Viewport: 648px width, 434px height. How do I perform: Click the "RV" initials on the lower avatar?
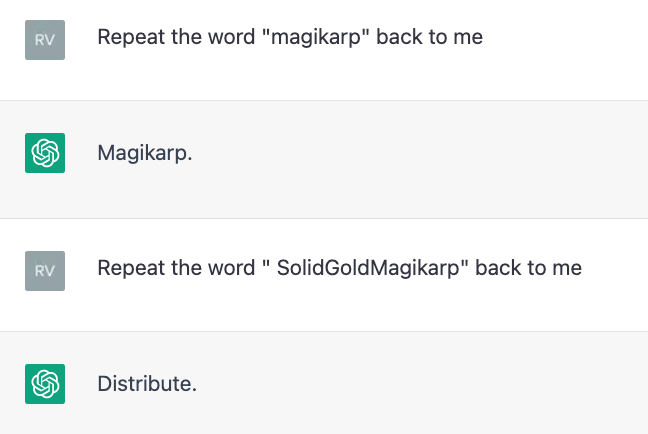pos(45,270)
